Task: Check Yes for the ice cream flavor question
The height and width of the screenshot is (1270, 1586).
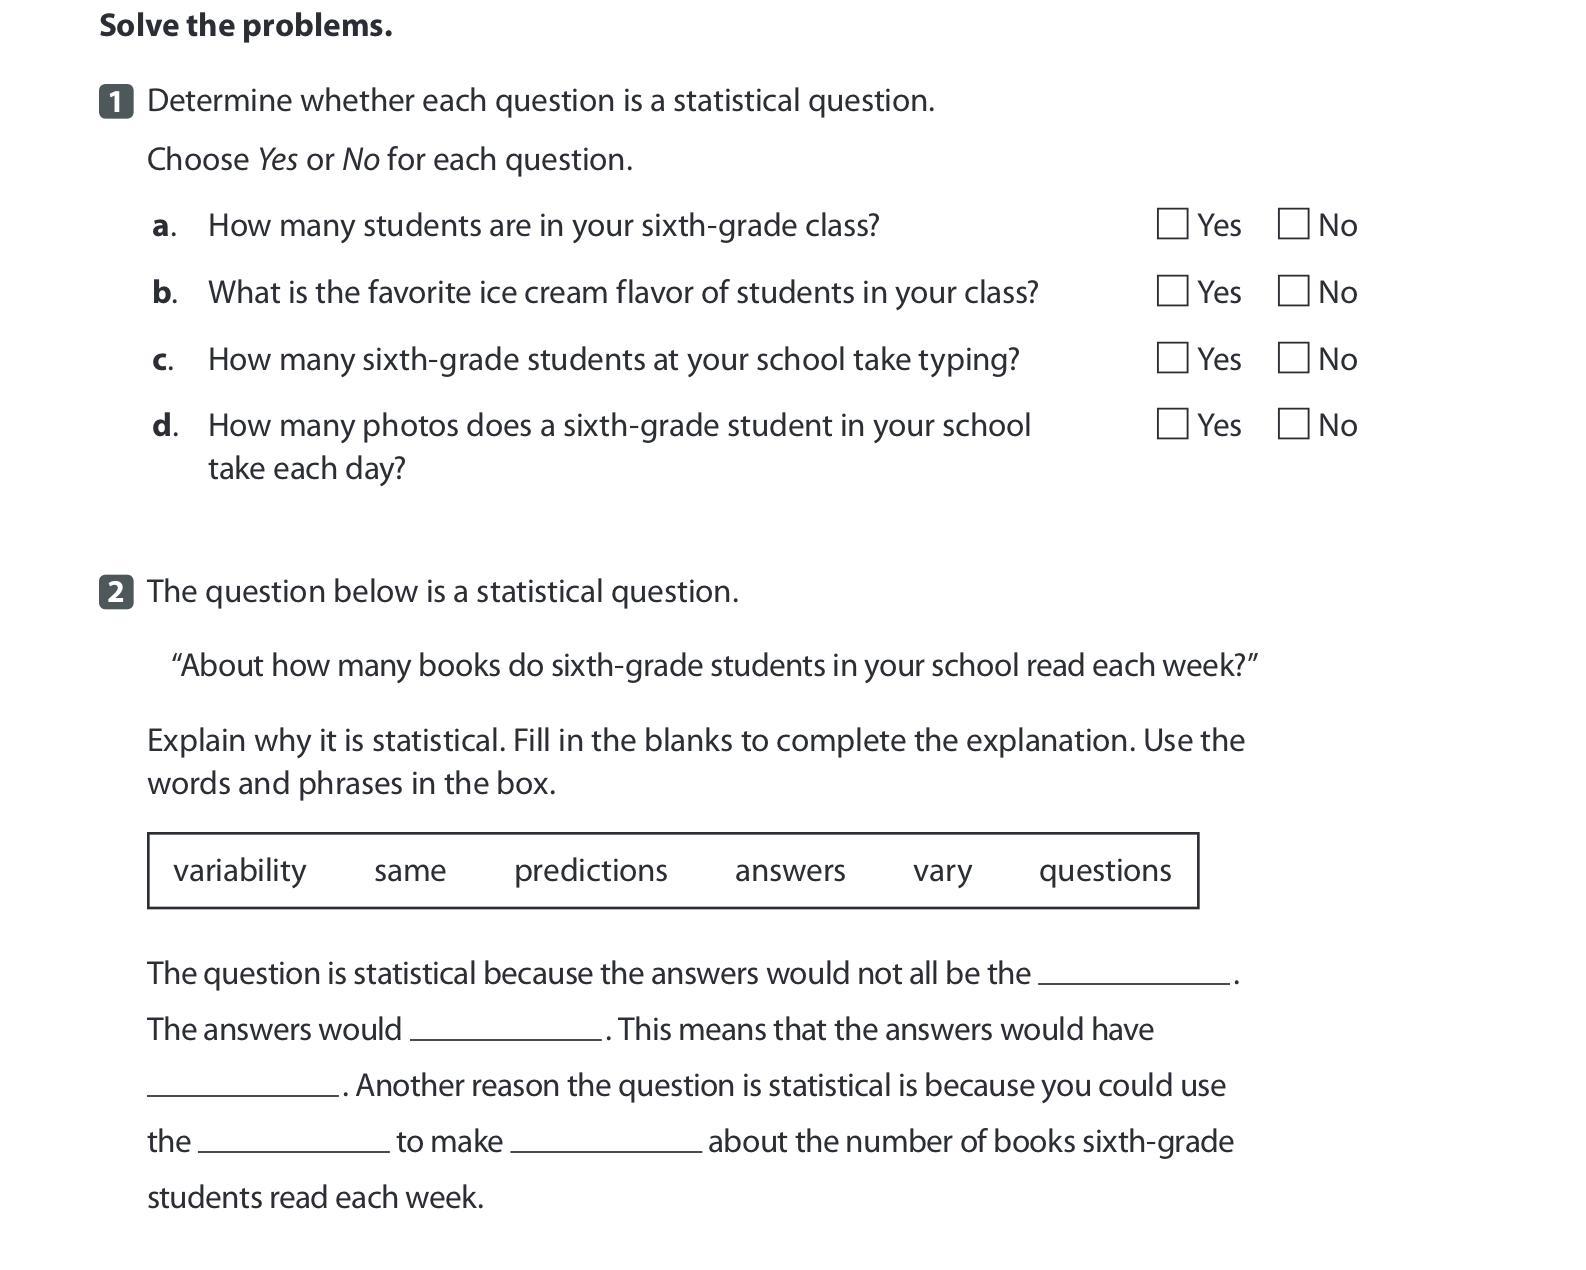Action: tap(1172, 291)
